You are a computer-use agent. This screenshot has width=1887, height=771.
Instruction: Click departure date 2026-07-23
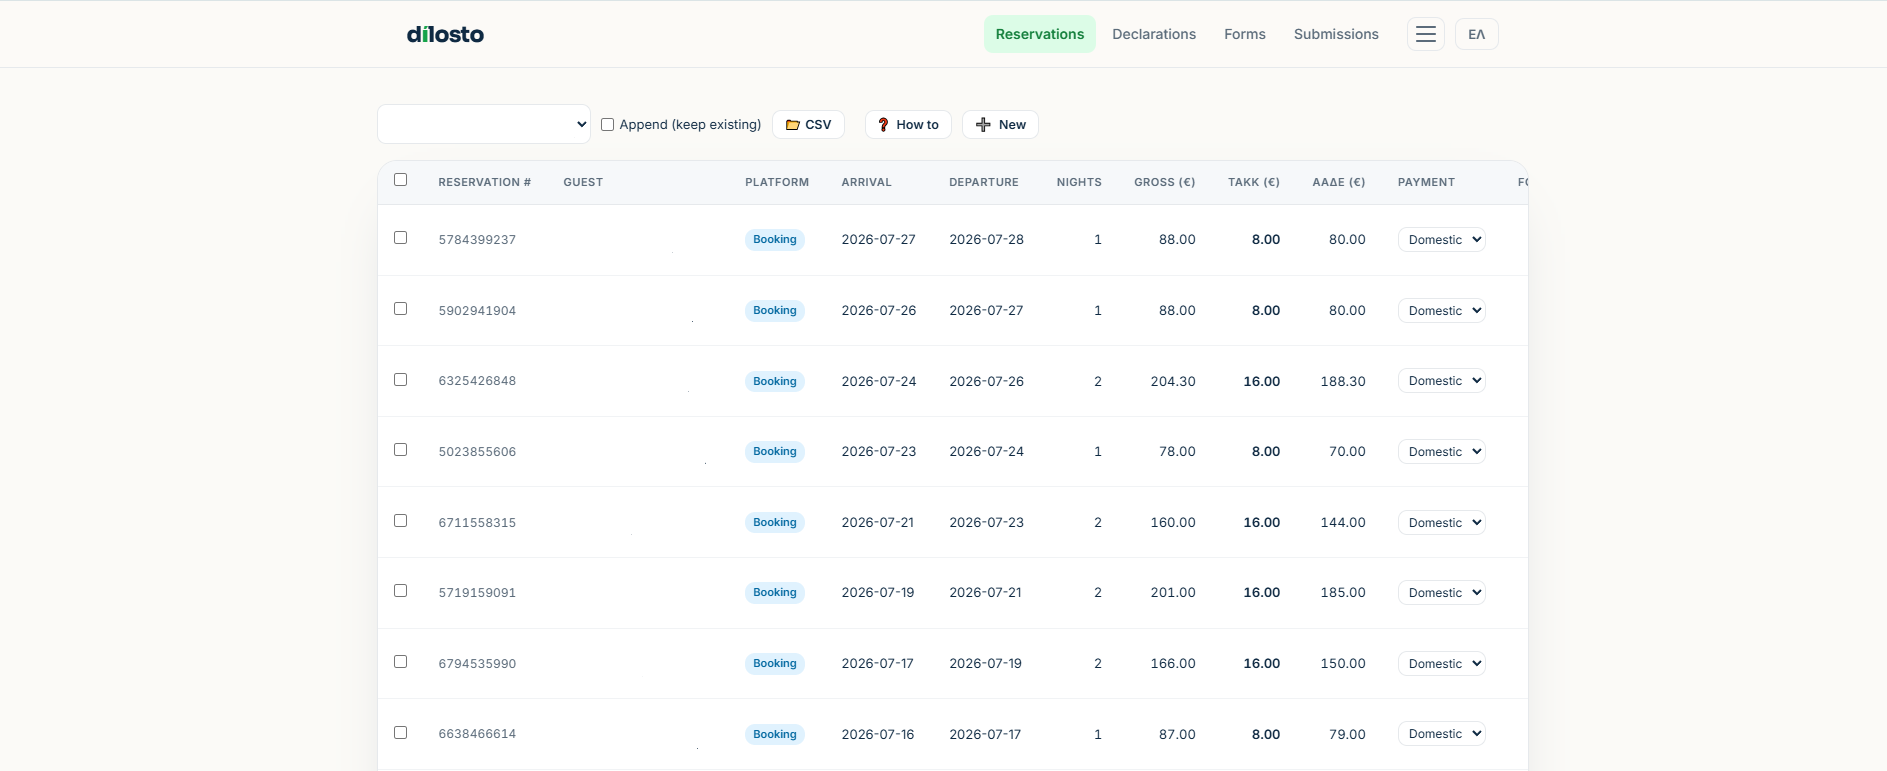pyautogui.click(x=986, y=522)
